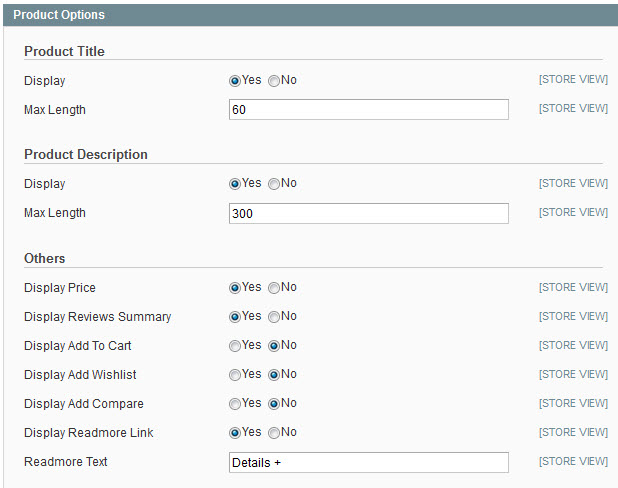
Task: Enable Display Add To Cart with Yes
Action: (x=235, y=346)
